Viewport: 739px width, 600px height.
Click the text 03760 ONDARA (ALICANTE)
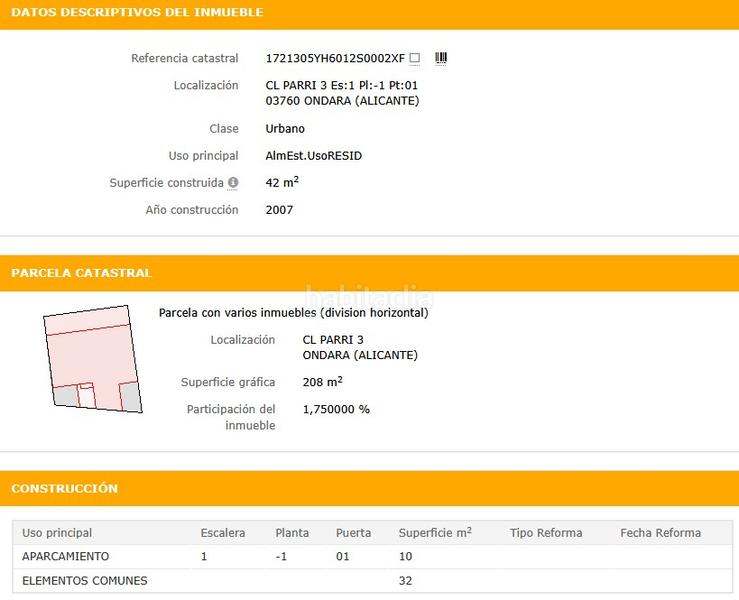(342, 101)
